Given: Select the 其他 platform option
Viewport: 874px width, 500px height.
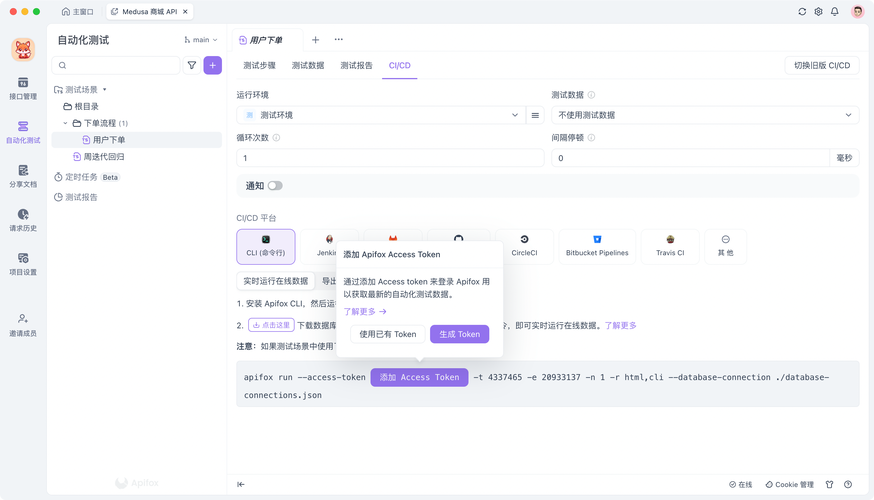Looking at the screenshot, I should pyautogui.click(x=725, y=246).
